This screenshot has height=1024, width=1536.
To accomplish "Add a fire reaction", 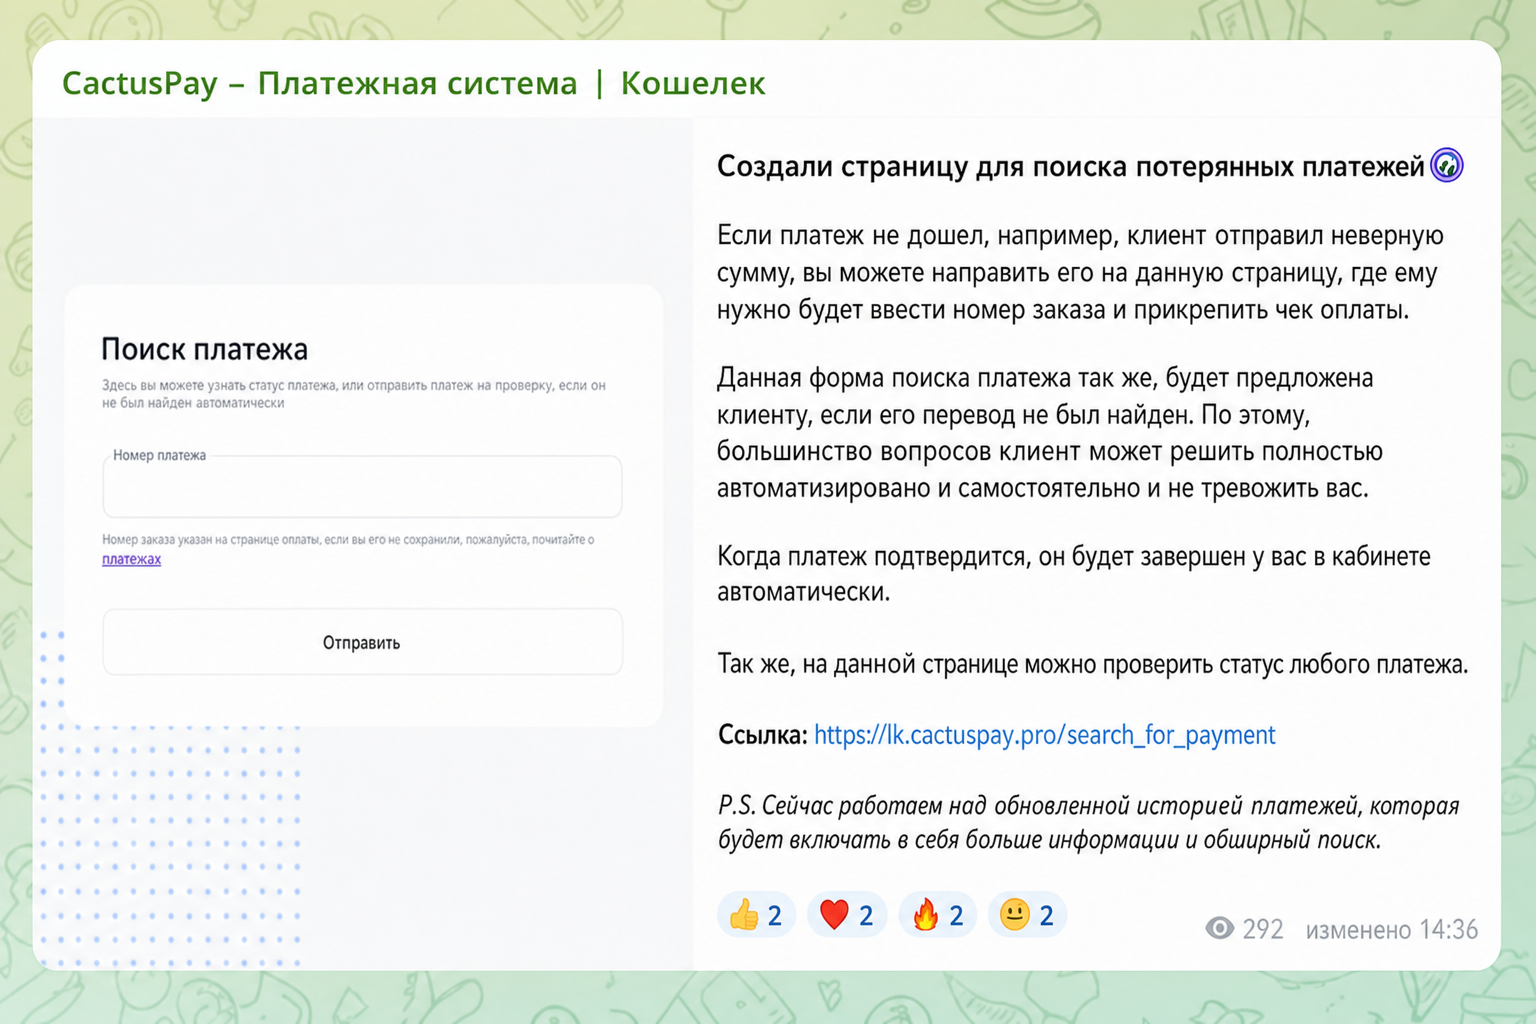I will (x=937, y=915).
